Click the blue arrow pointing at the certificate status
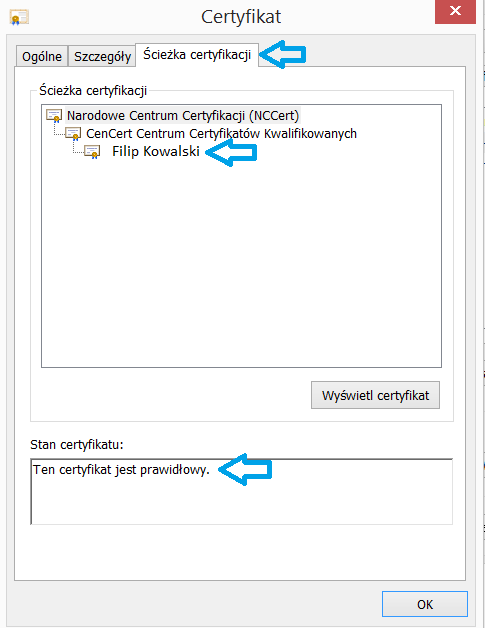 [x=246, y=469]
